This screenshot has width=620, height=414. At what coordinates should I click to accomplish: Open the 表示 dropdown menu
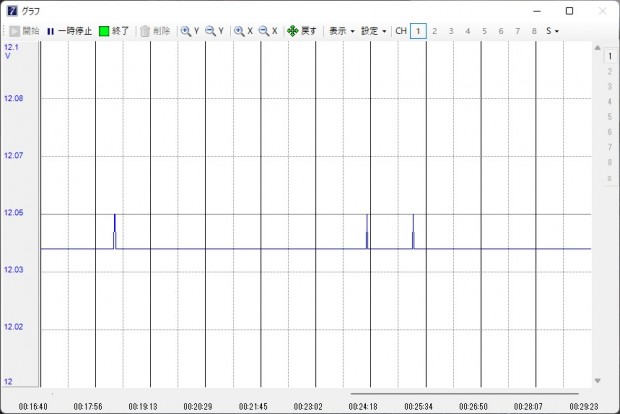[342, 31]
